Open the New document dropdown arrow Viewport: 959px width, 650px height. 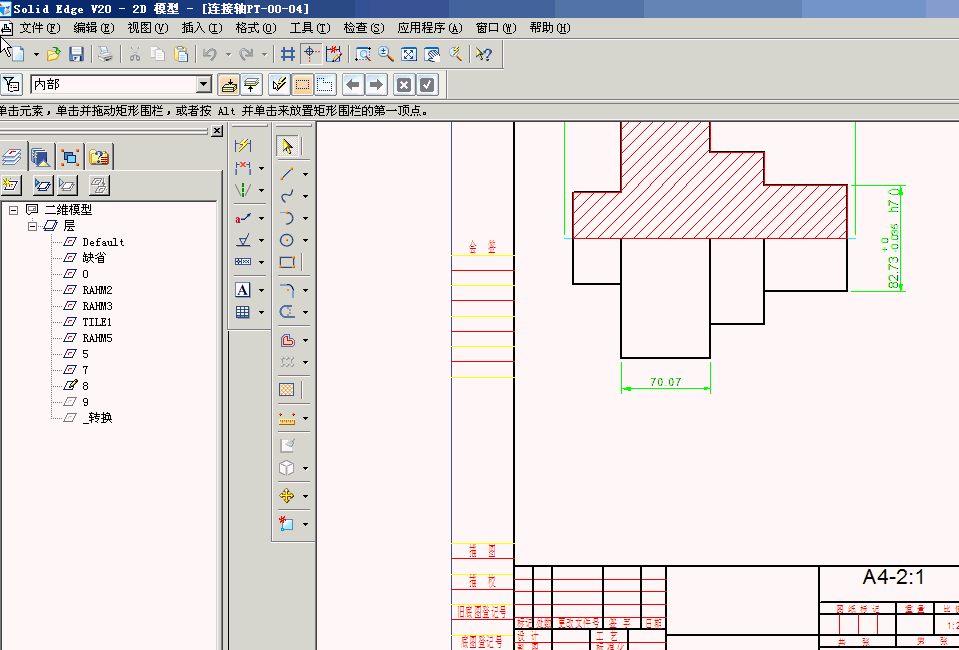36,54
